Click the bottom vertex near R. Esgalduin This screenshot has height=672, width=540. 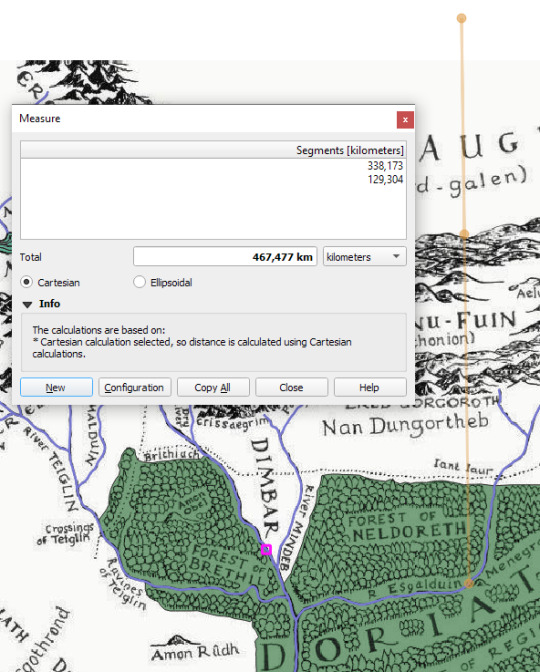tap(469, 583)
